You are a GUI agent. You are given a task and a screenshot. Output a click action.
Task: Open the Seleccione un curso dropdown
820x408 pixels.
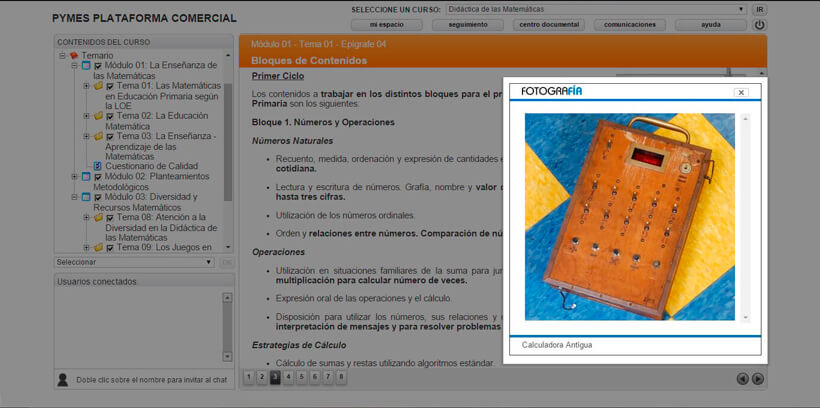pyautogui.click(x=596, y=9)
